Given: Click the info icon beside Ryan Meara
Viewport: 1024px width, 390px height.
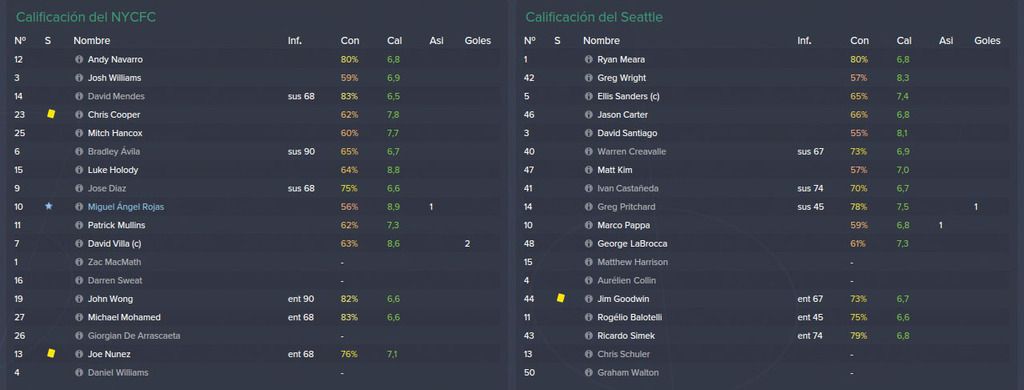Looking at the screenshot, I should (589, 59).
